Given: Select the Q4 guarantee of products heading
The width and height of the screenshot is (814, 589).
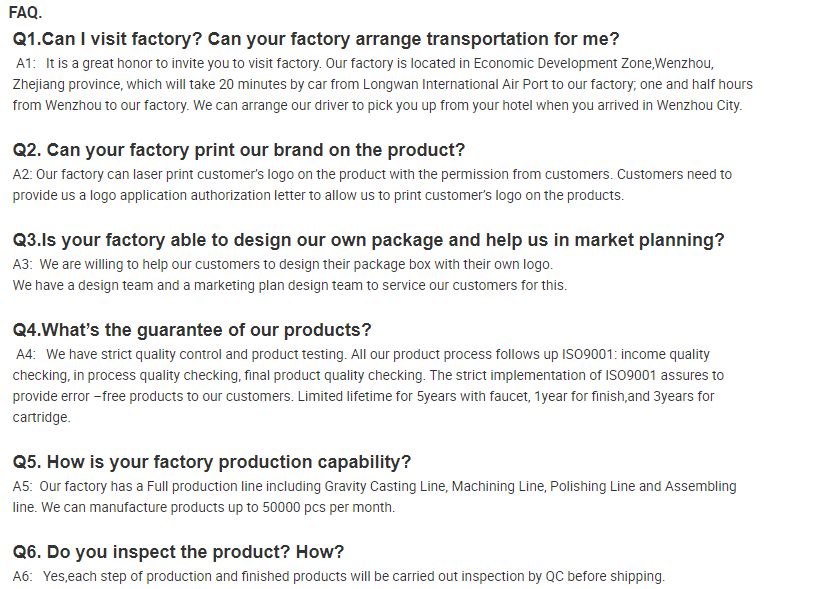Looking at the screenshot, I should click(192, 330).
